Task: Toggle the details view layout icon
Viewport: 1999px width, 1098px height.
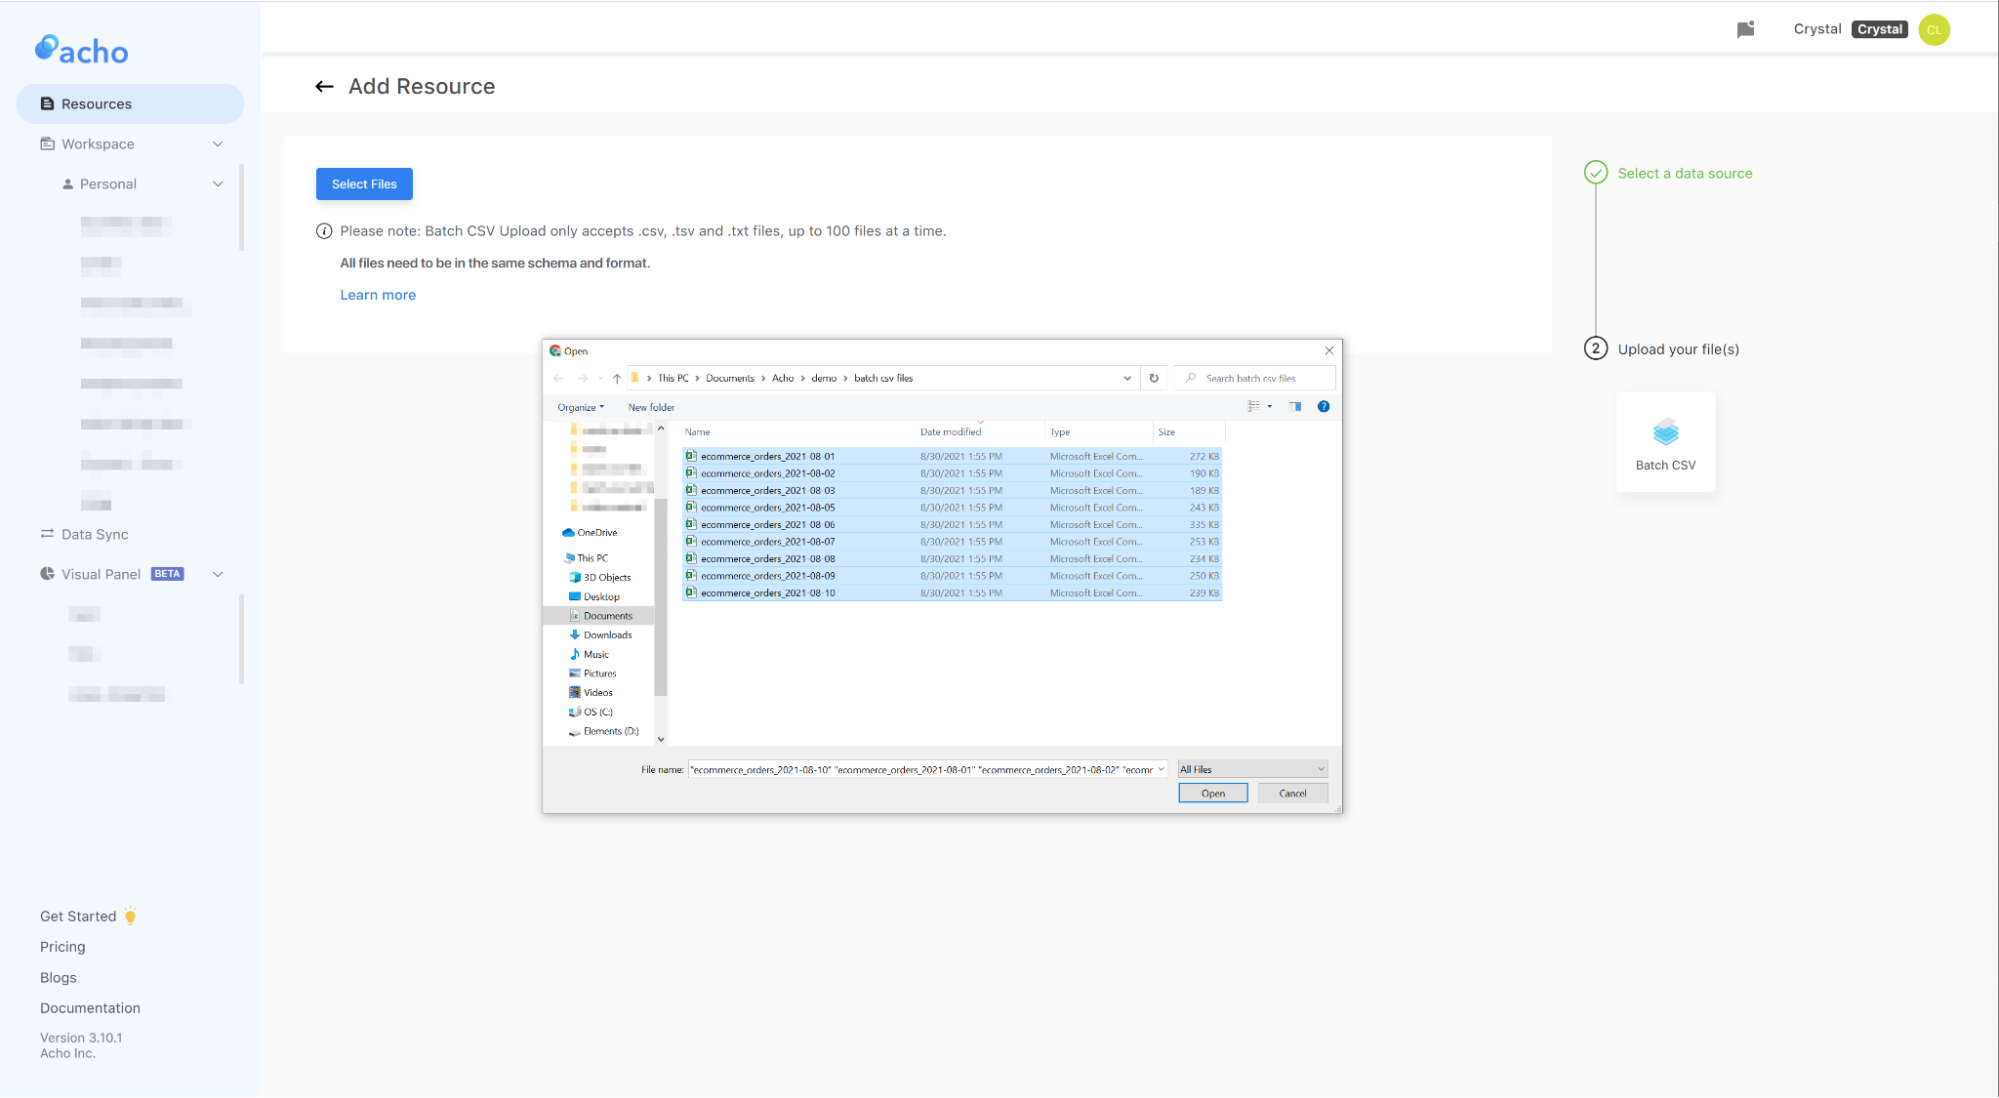Action: click(x=1253, y=406)
